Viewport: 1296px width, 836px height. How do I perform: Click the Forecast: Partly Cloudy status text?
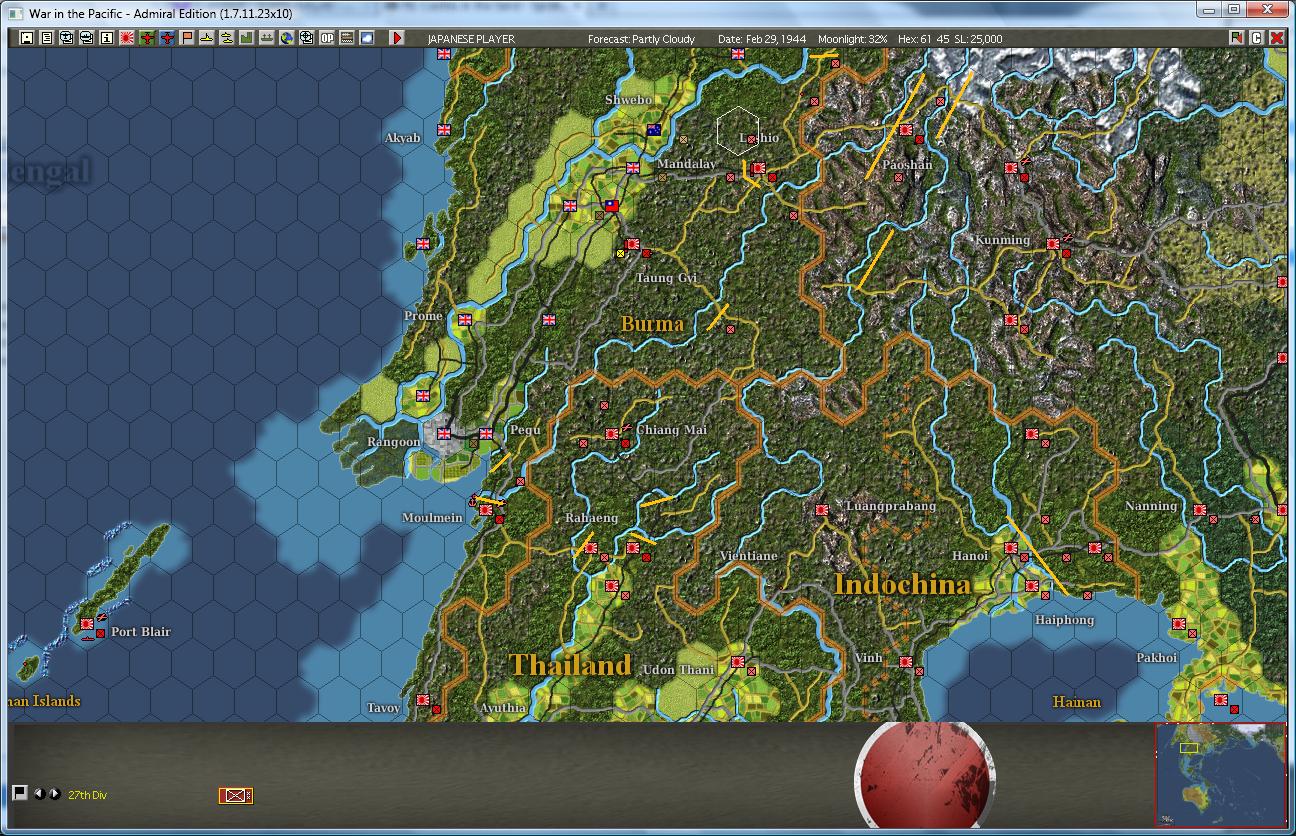[x=641, y=39]
